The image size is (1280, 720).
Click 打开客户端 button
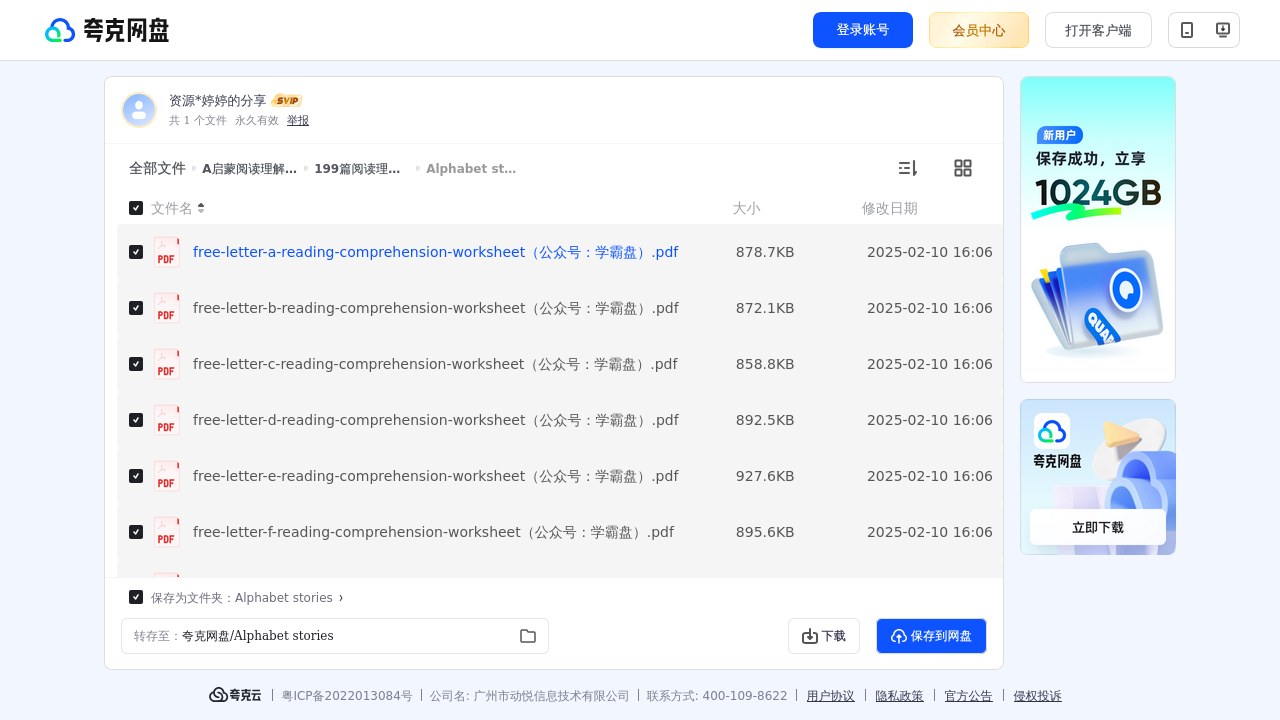(x=1098, y=30)
